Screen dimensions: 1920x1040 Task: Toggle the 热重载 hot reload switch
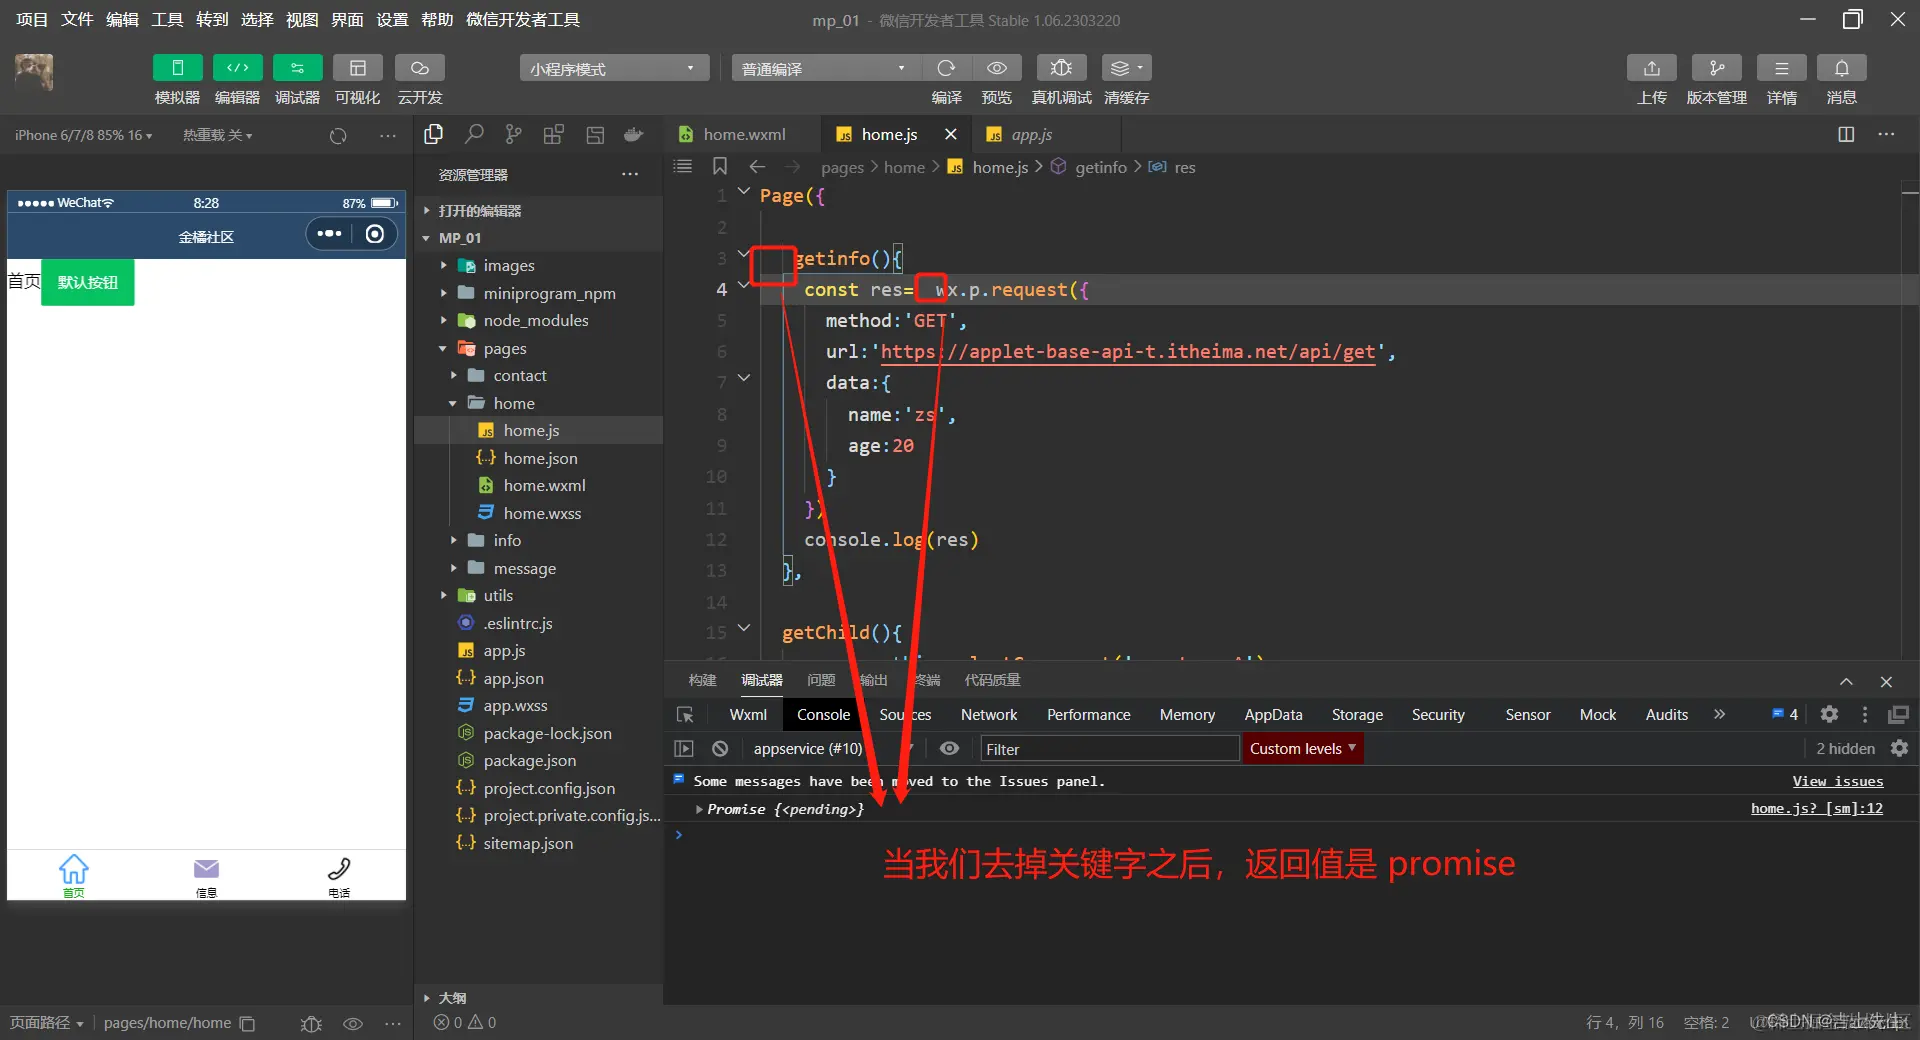point(217,135)
